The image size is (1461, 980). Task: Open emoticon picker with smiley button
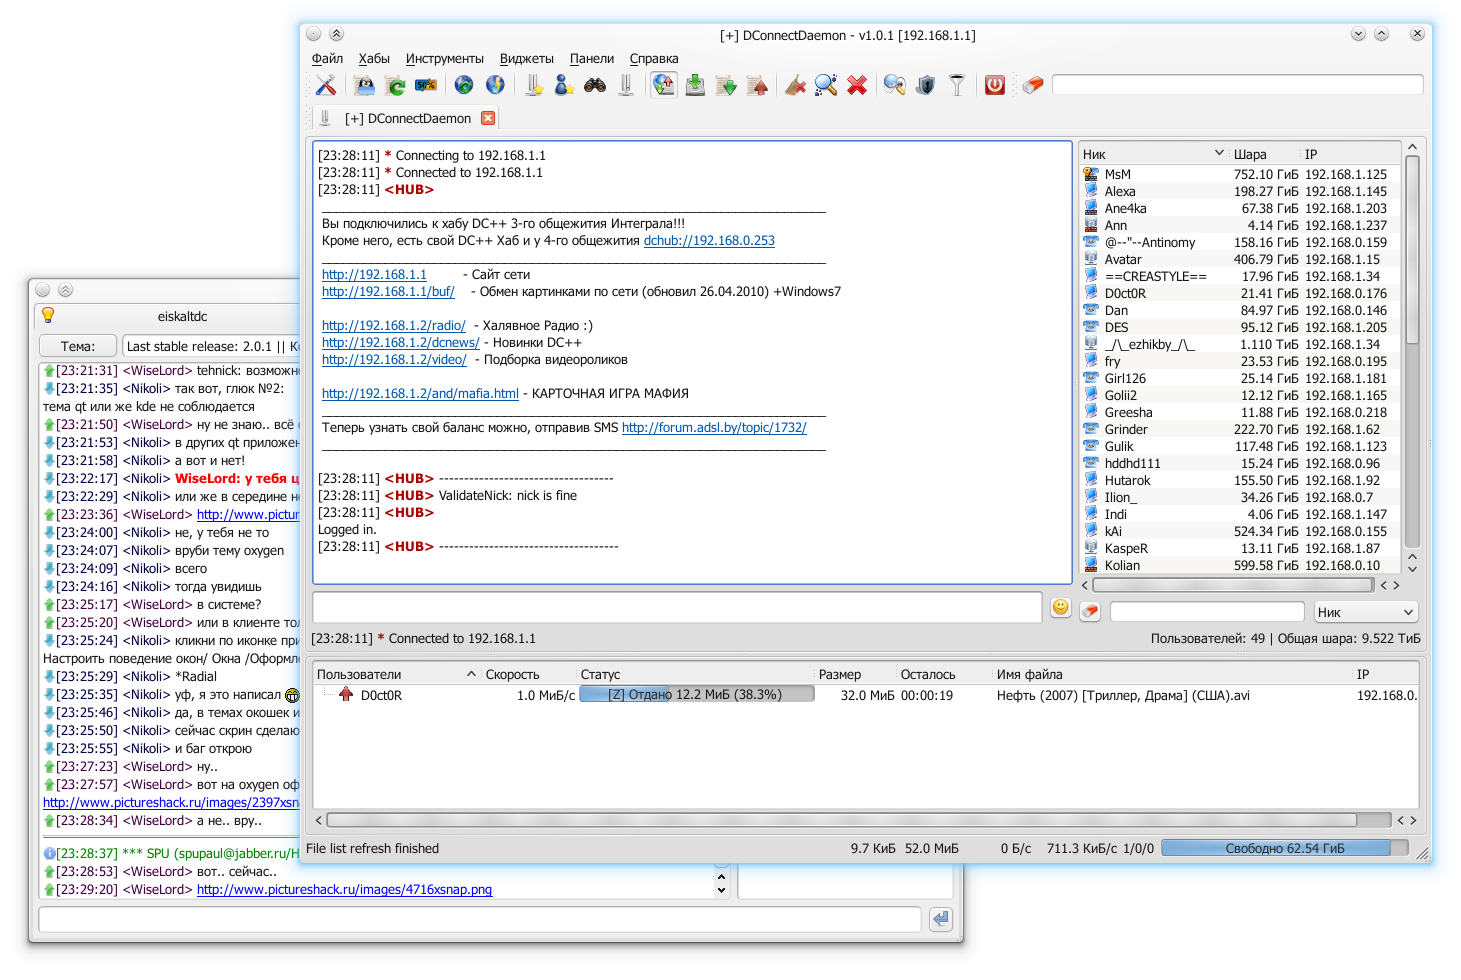click(x=1061, y=608)
